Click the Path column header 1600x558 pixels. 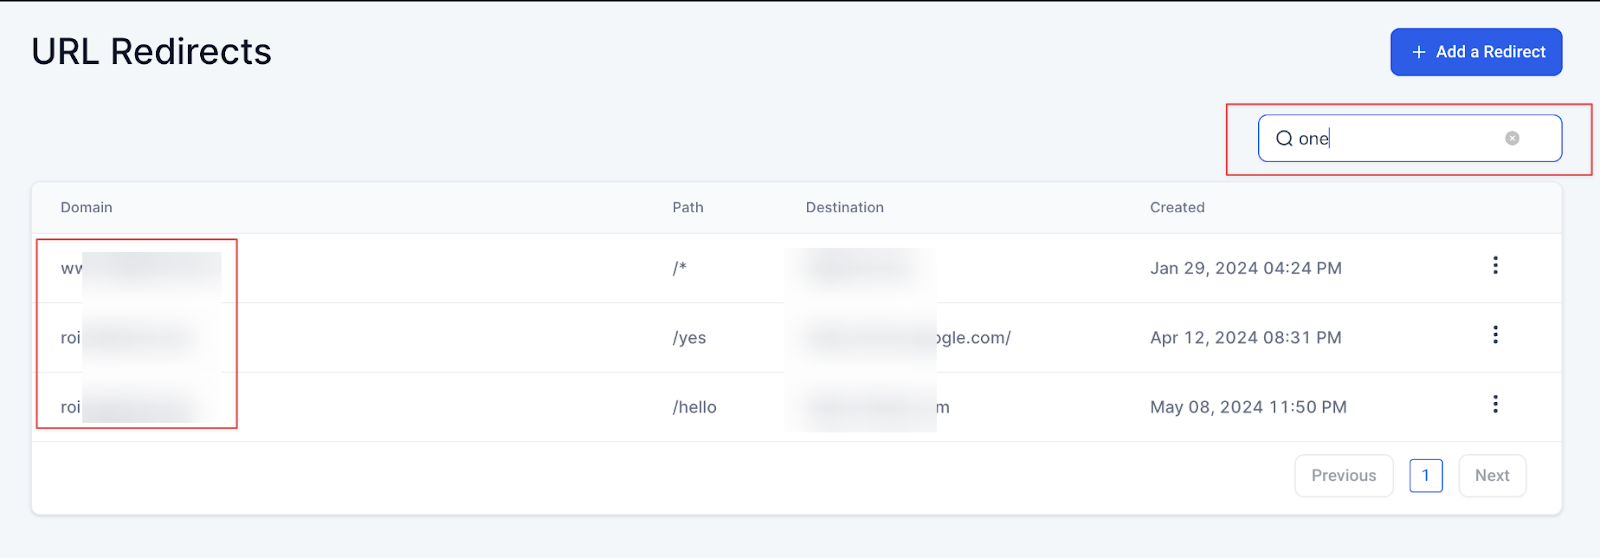[688, 208]
